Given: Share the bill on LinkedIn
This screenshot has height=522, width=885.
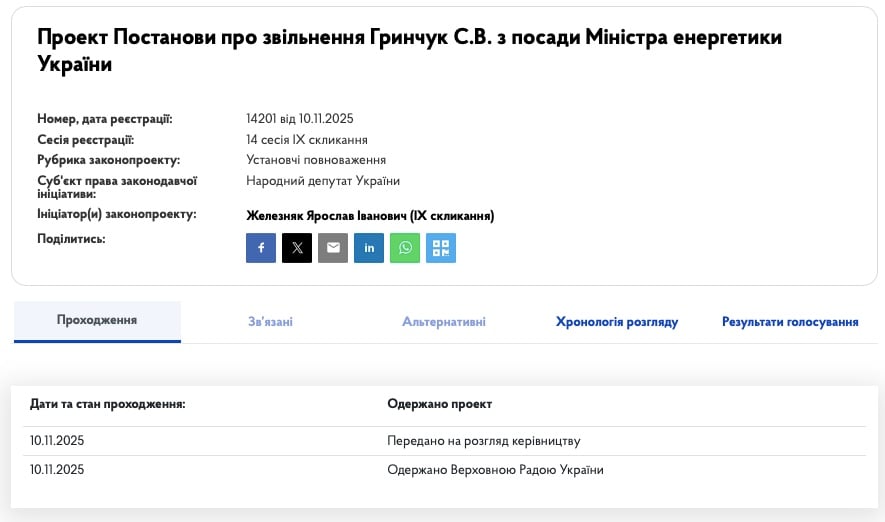Looking at the screenshot, I should (369, 248).
